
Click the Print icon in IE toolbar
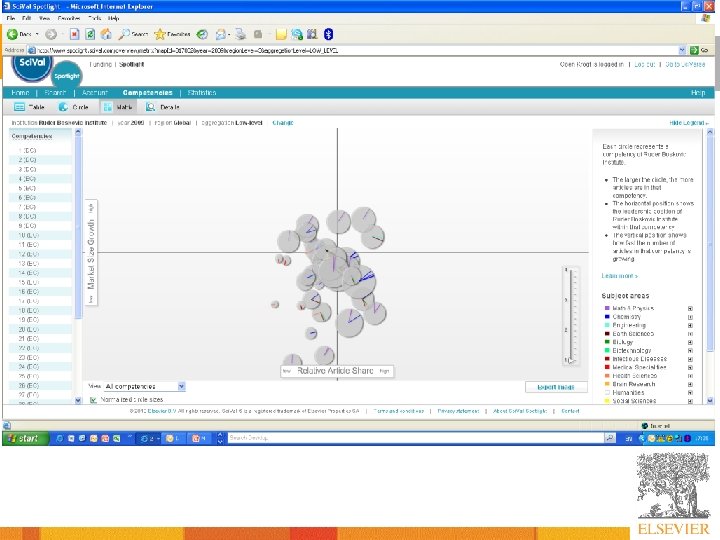[x=241, y=34]
